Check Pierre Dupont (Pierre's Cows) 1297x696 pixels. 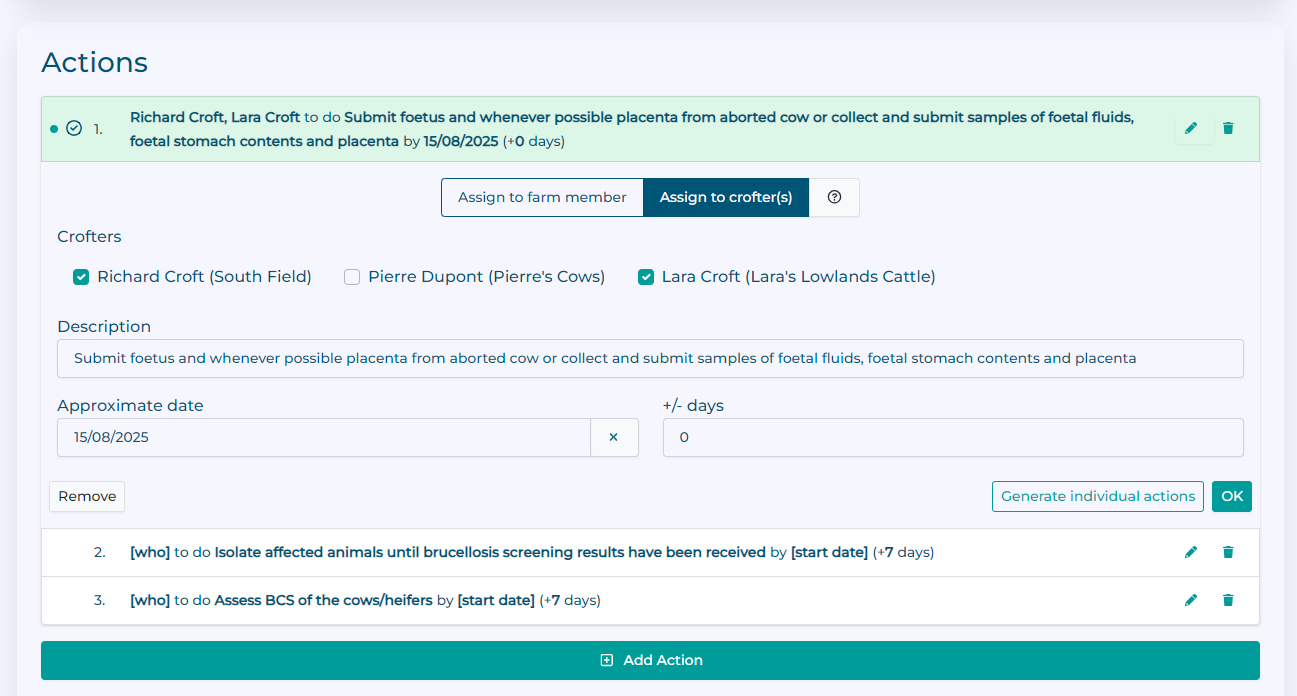pyautogui.click(x=352, y=277)
